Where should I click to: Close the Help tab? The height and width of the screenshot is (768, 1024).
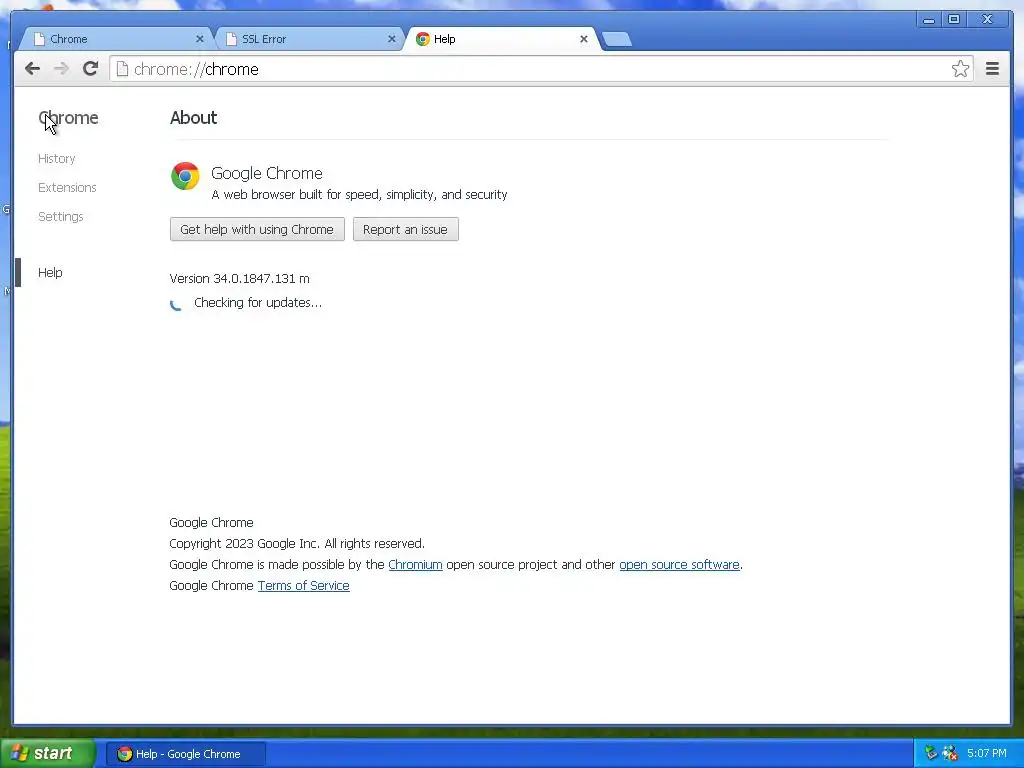point(584,39)
